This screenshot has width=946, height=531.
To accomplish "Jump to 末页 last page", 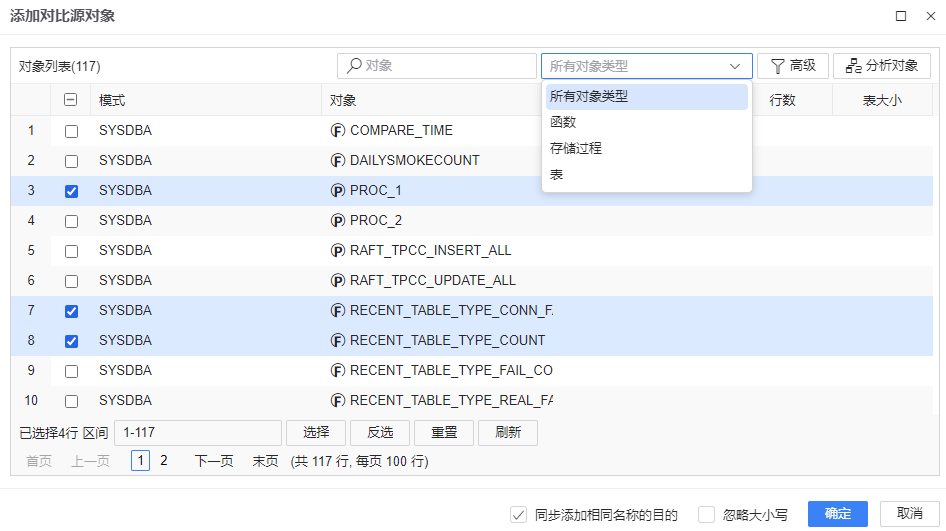I will tap(265, 462).
